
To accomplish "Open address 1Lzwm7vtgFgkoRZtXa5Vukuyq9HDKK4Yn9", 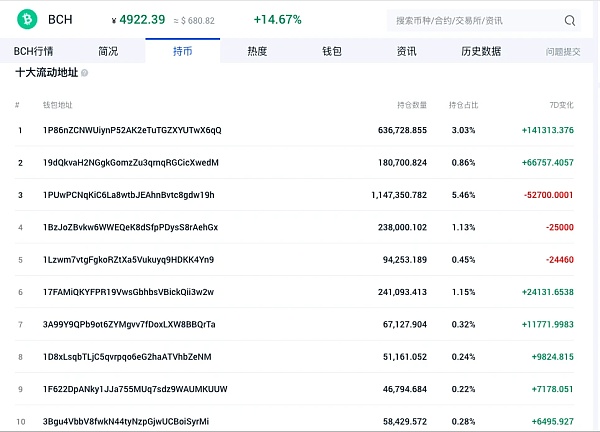I will [128, 260].
